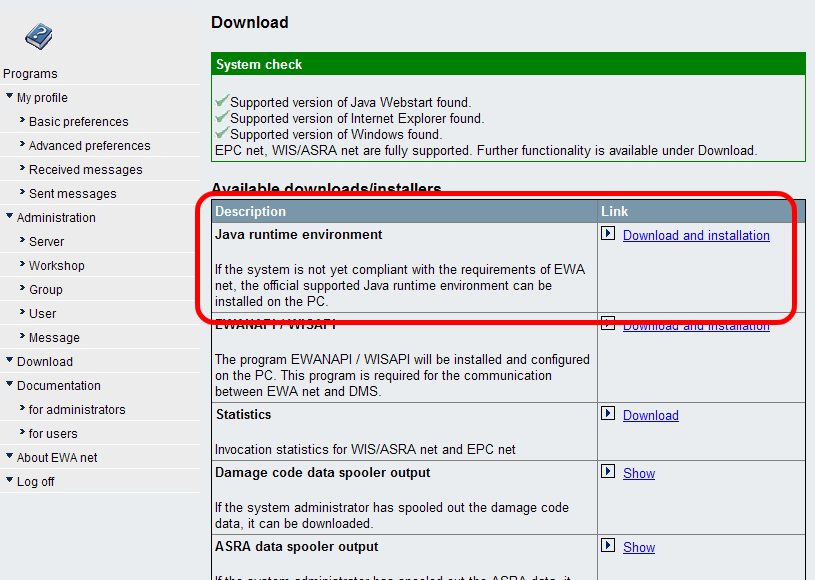Viewport: 815px width, 580px height.
Task: Click the arrow icon in Java runtime environment row
Action: click(608, 233)
